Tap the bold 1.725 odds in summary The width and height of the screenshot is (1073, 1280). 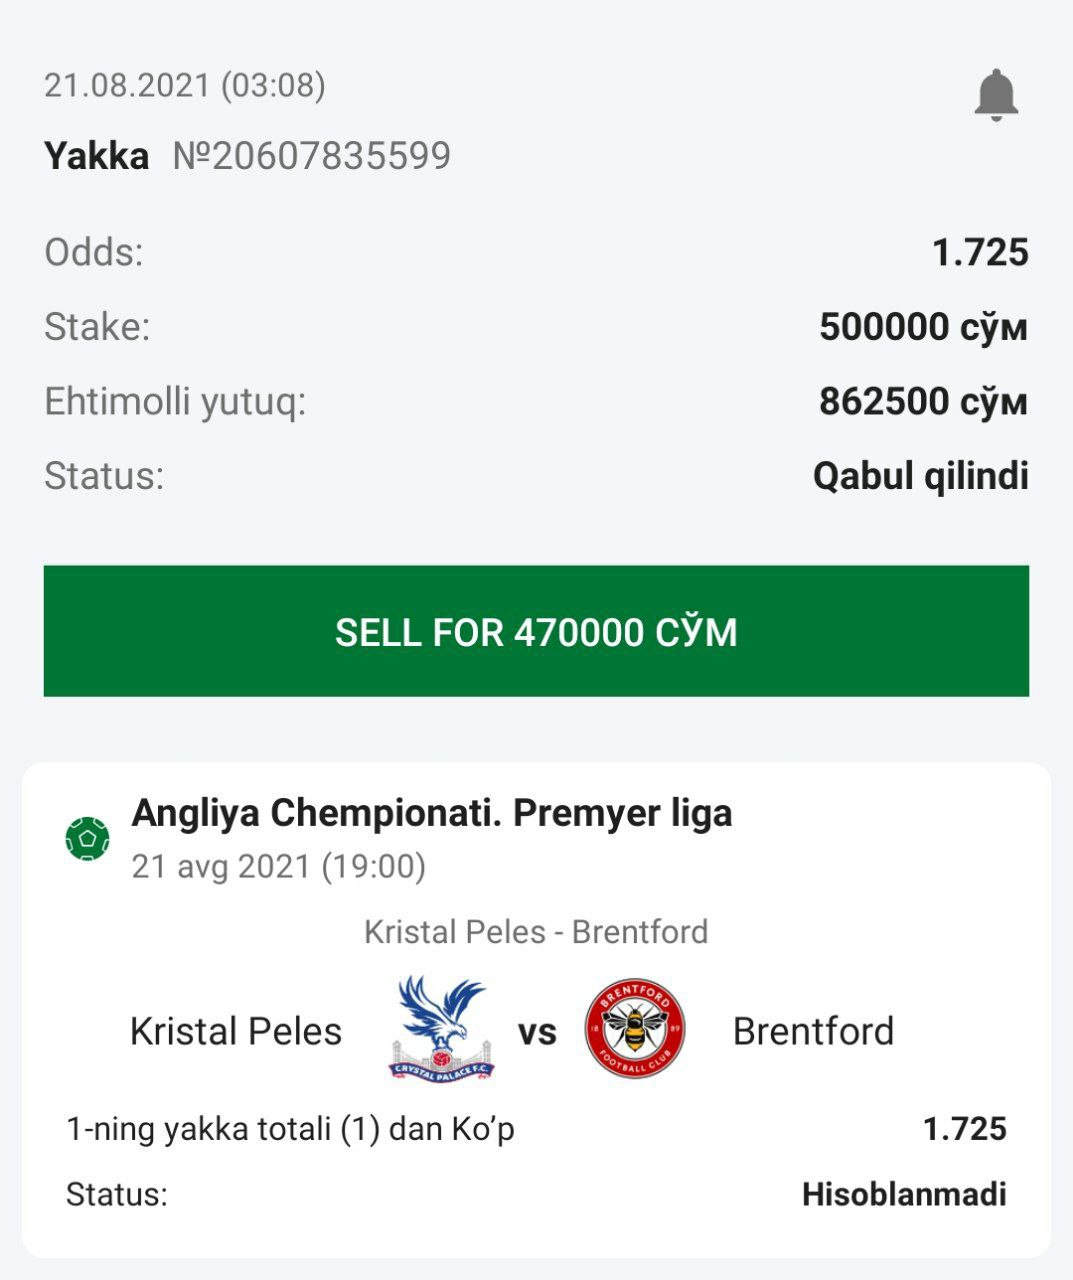(979, 252)
